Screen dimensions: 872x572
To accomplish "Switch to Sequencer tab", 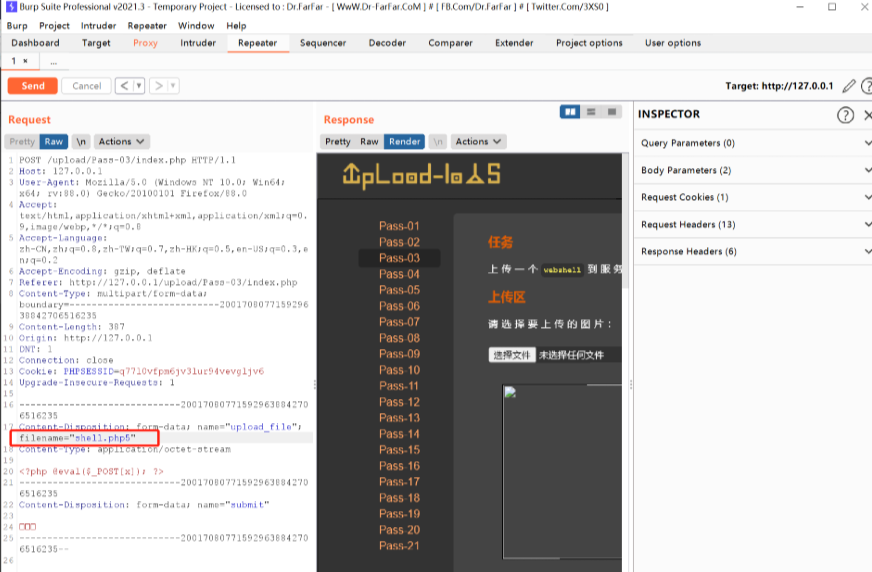I will pyautogui.click(x=323, y=43).
